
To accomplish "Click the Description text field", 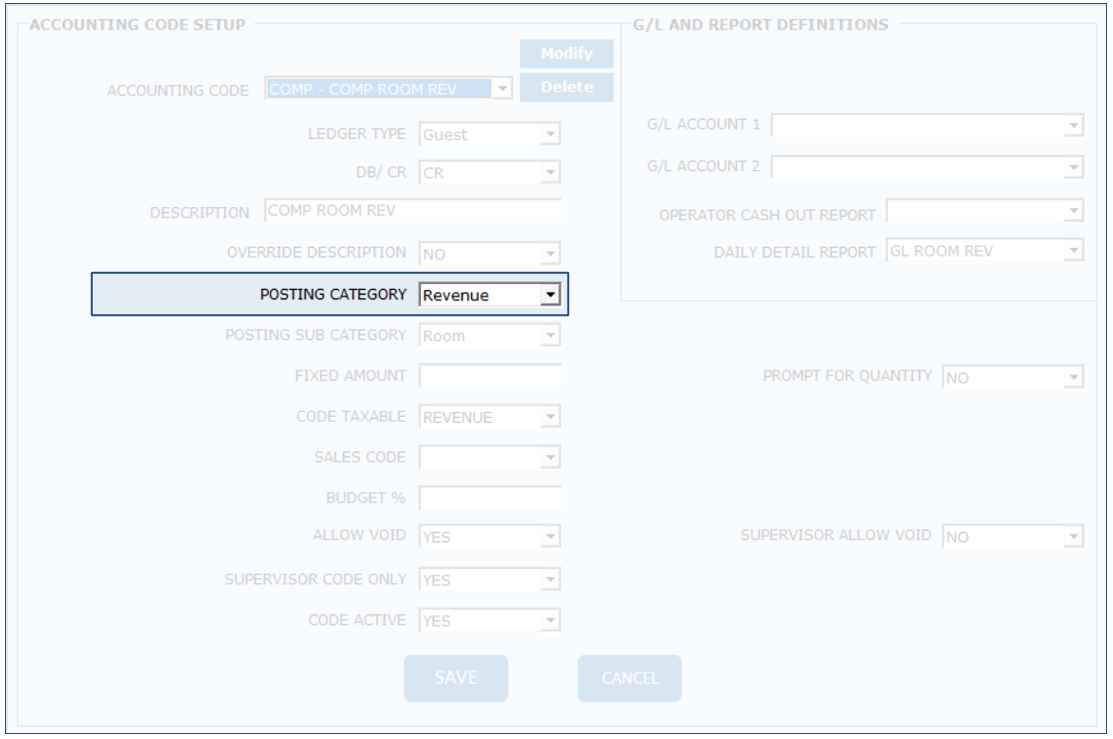I will pos(413,211).
